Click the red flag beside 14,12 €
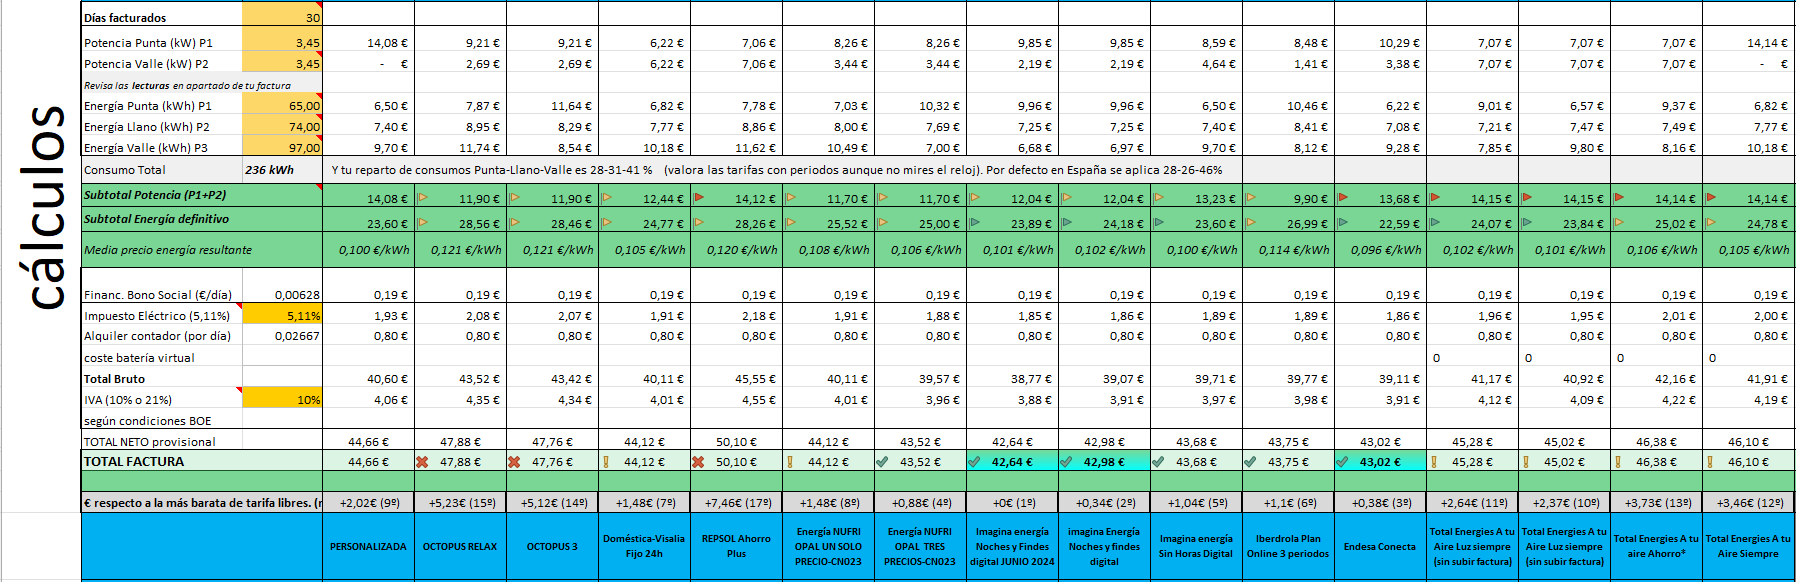This screenshot has width=1796, height=582. pyautogui.click(x=698, y=197)
